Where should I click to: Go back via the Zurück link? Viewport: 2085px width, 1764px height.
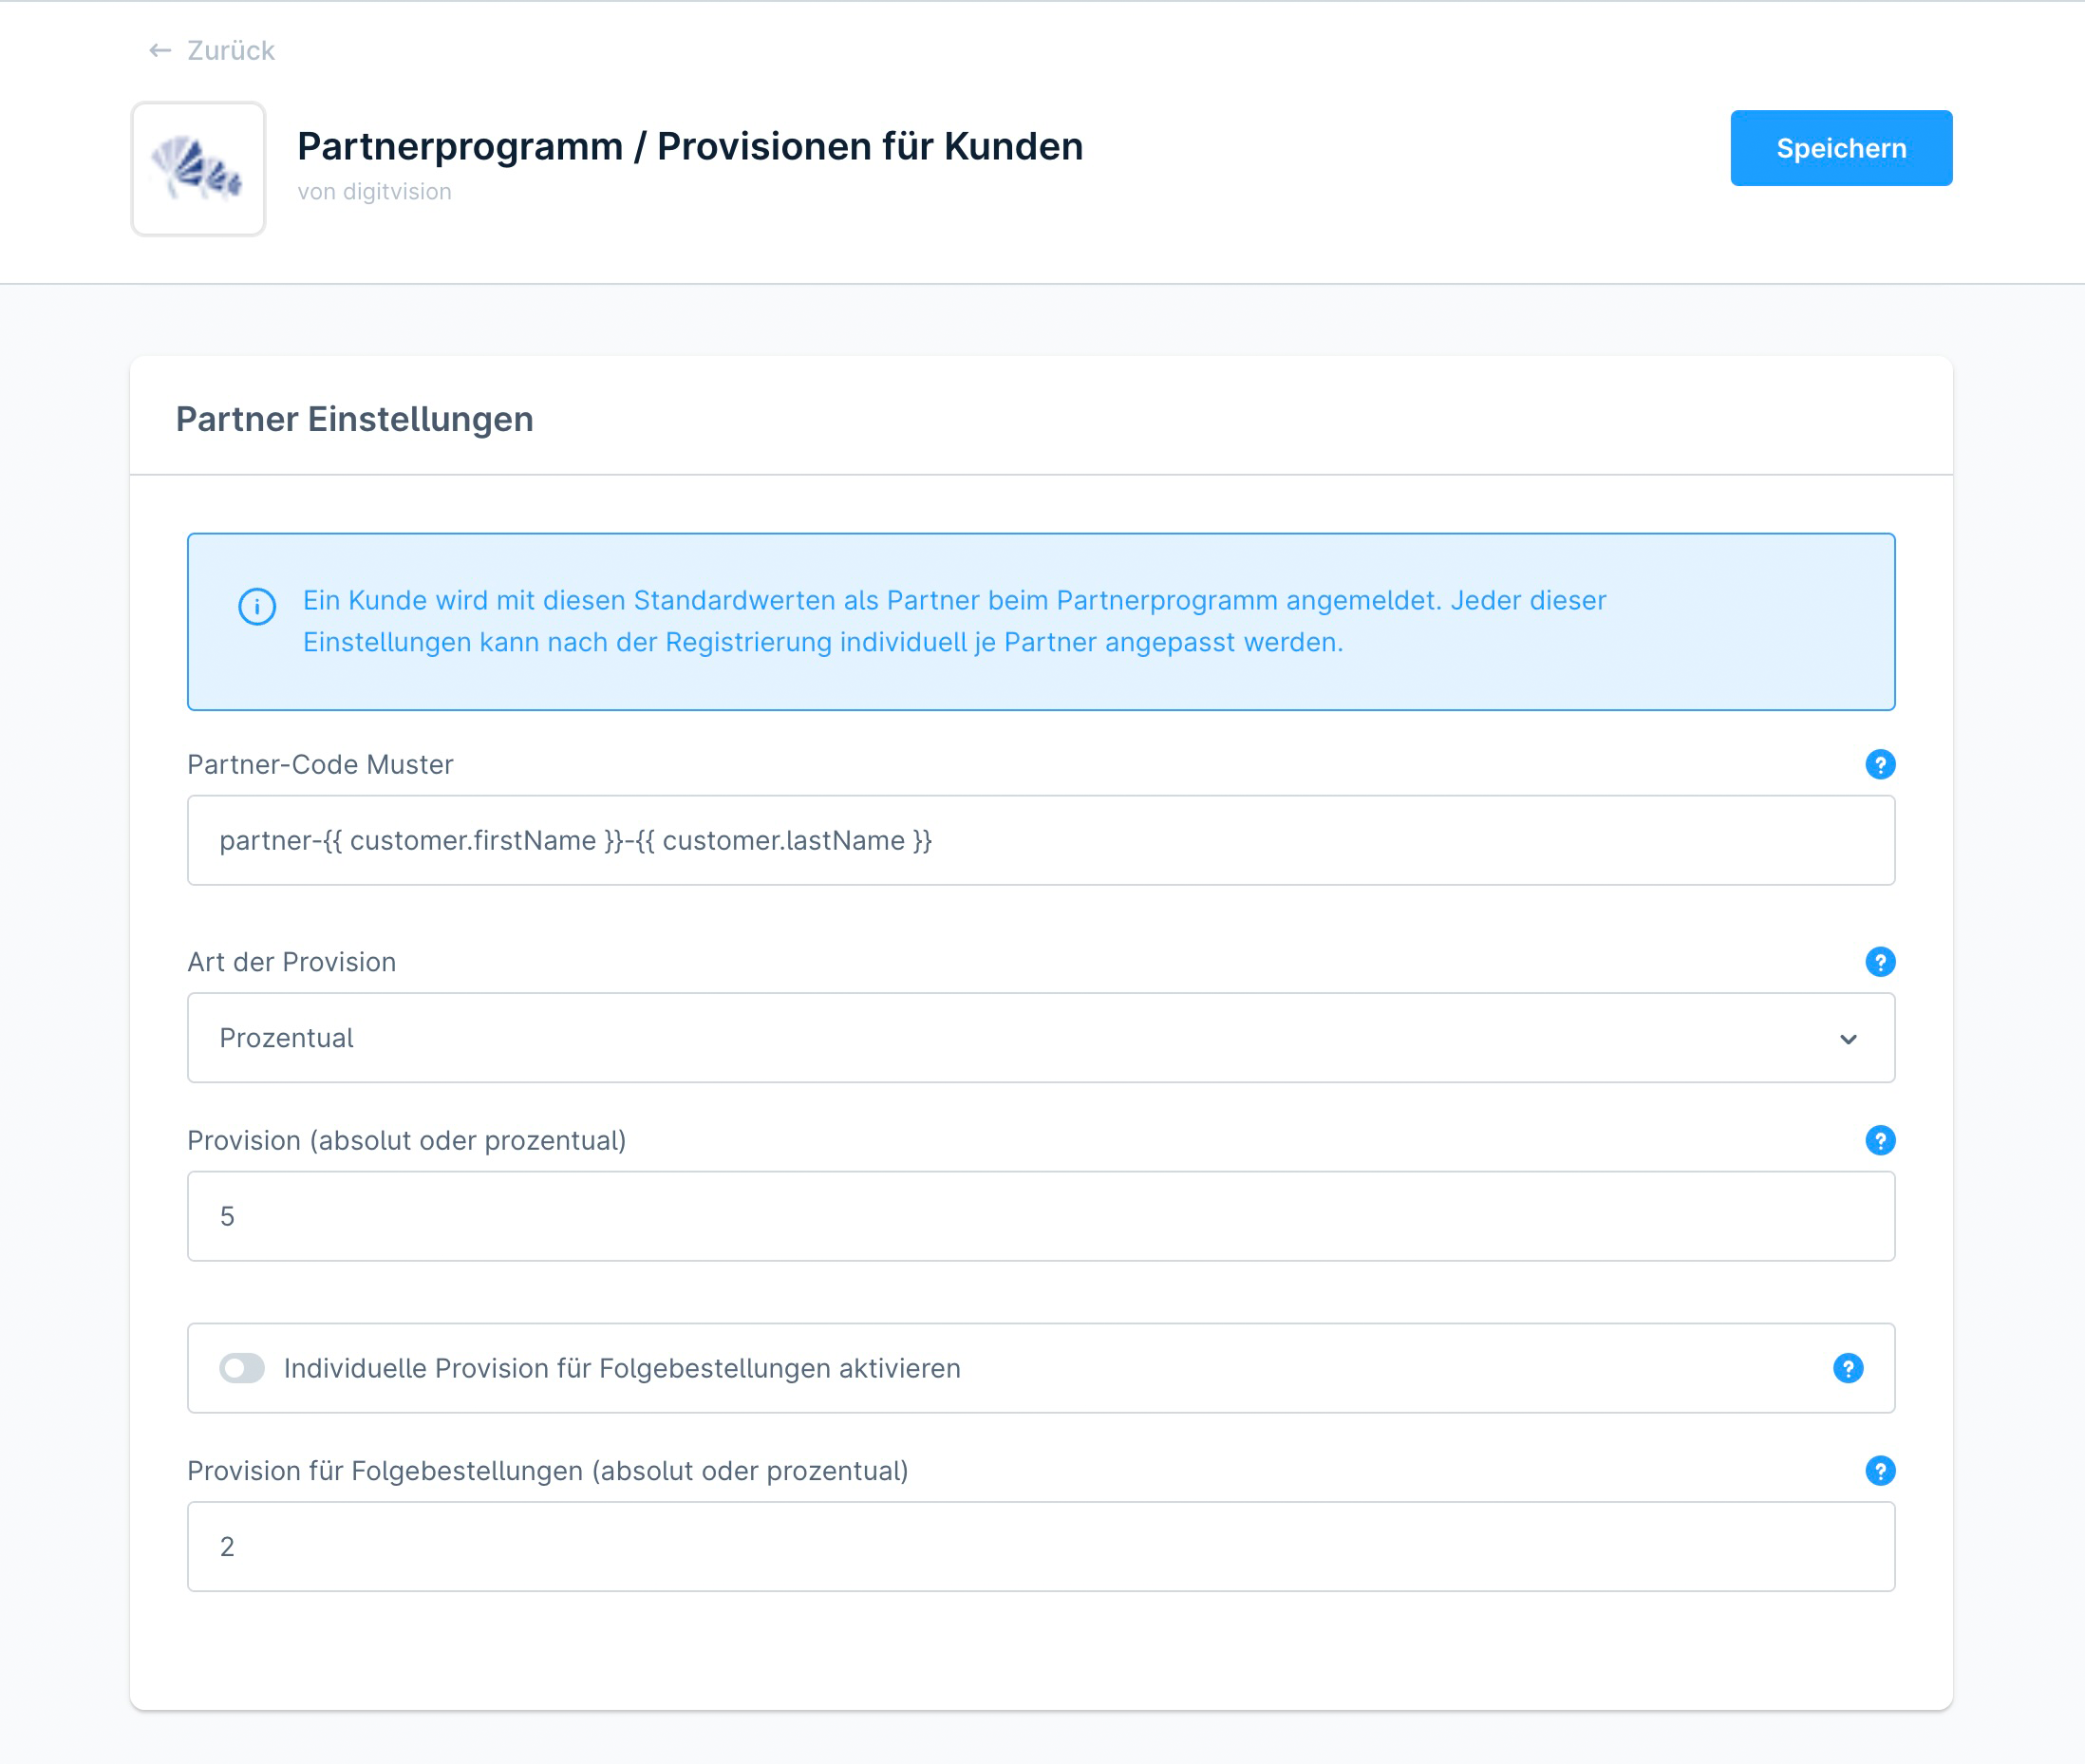tap(230, 50)
